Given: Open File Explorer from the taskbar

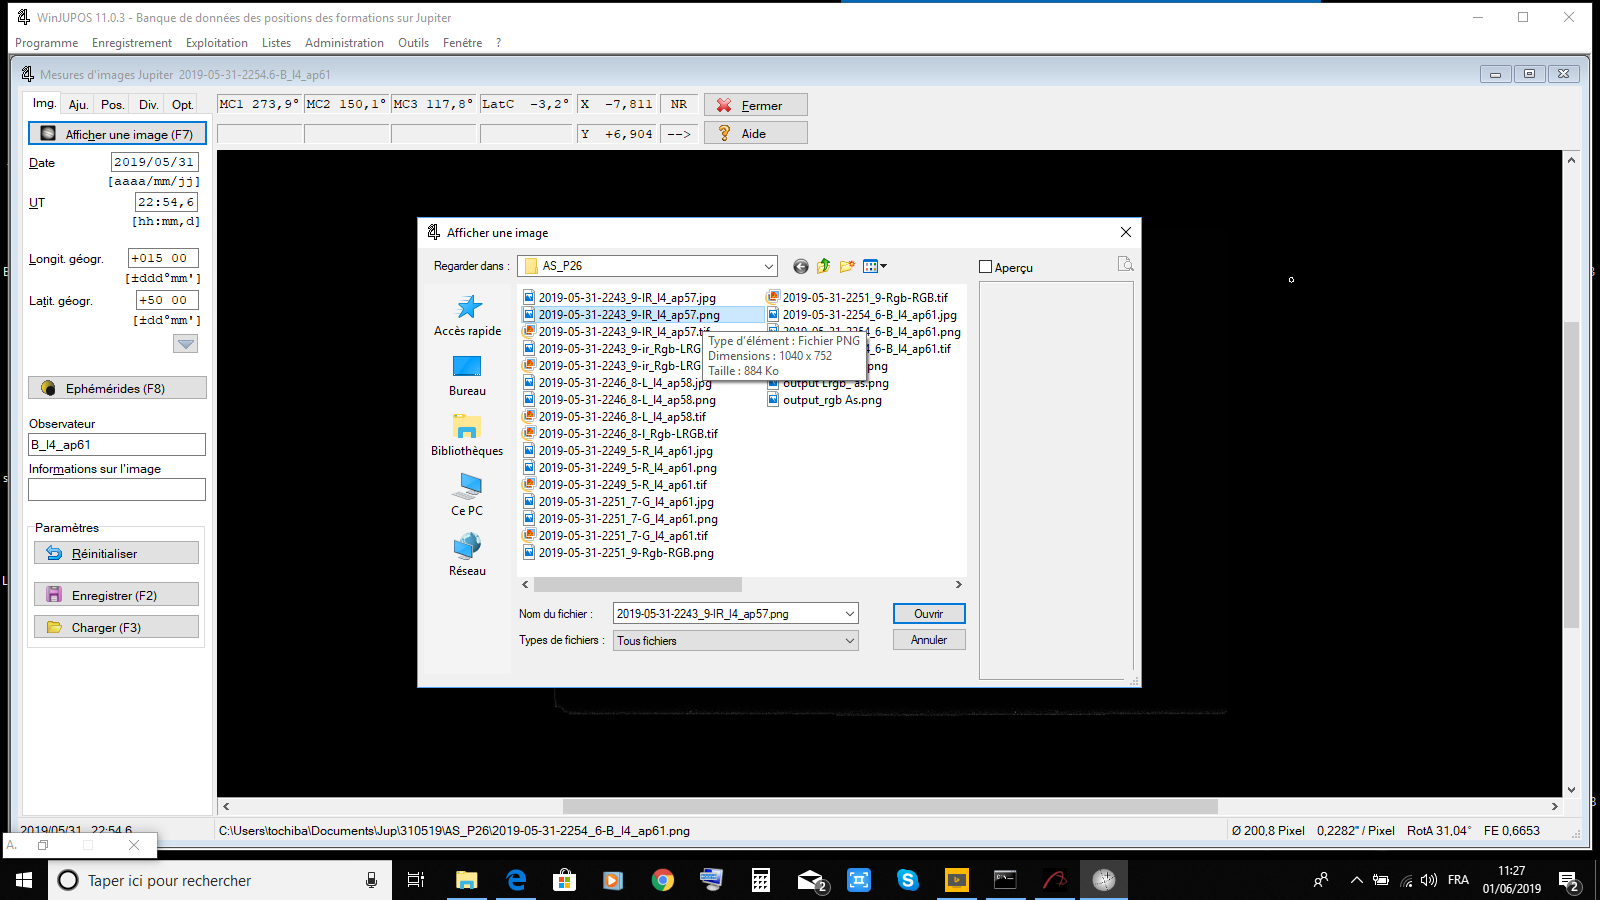Looking at the screenshot, I should point(467,880).
